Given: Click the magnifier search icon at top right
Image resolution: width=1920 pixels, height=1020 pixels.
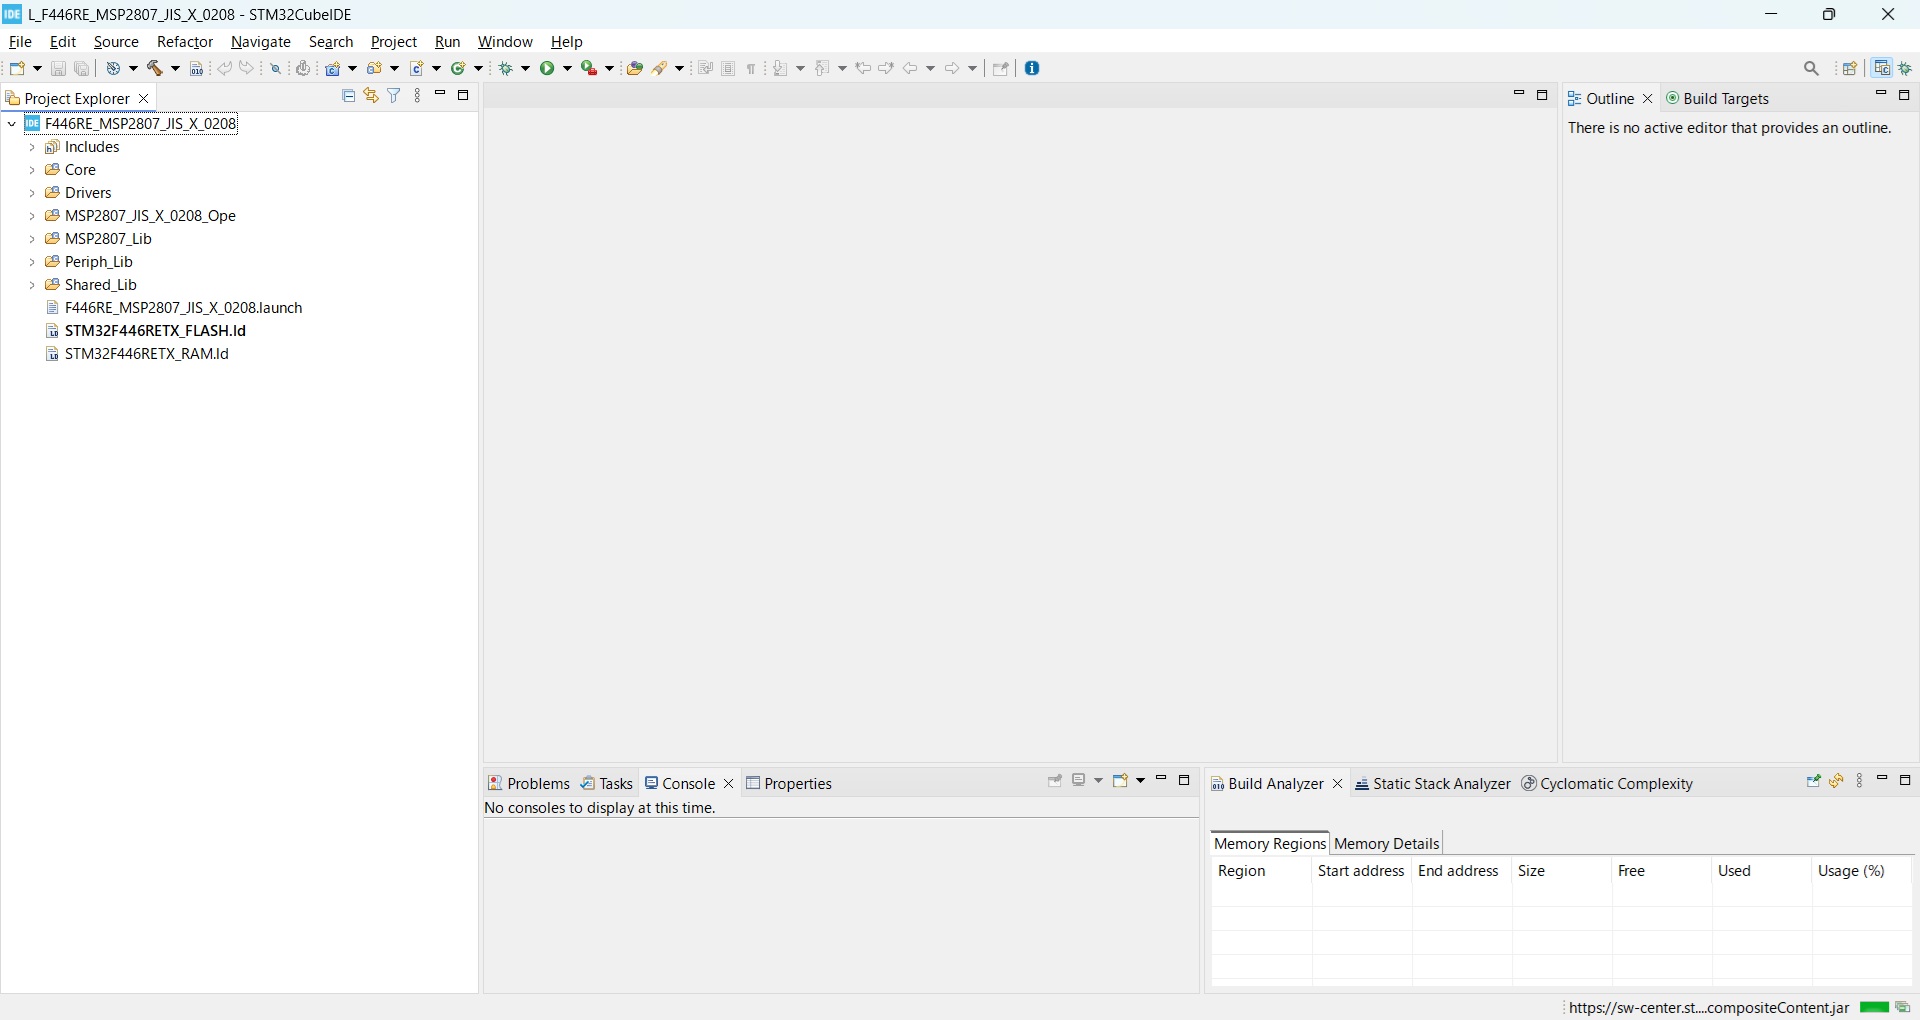Looking at the screenshot, I should [x=1813, y=69].
